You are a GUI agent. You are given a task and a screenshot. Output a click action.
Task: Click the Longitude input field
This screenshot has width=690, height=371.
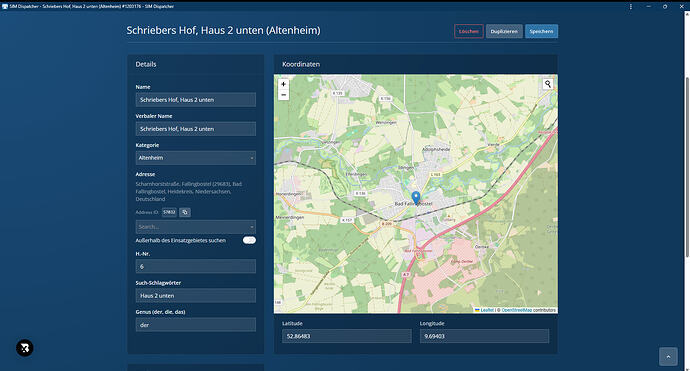click(x=484, y=336)
